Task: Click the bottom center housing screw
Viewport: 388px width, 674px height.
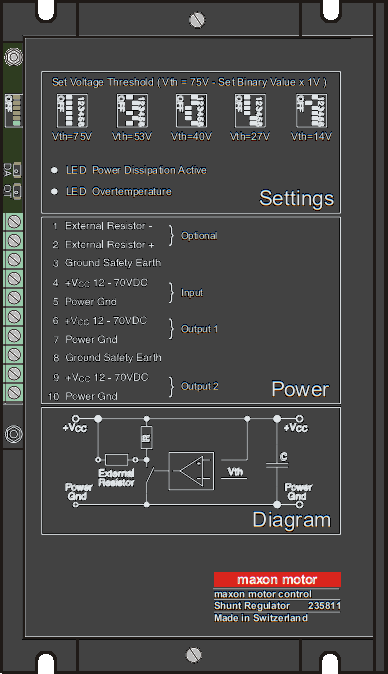Action: point(194,655)
